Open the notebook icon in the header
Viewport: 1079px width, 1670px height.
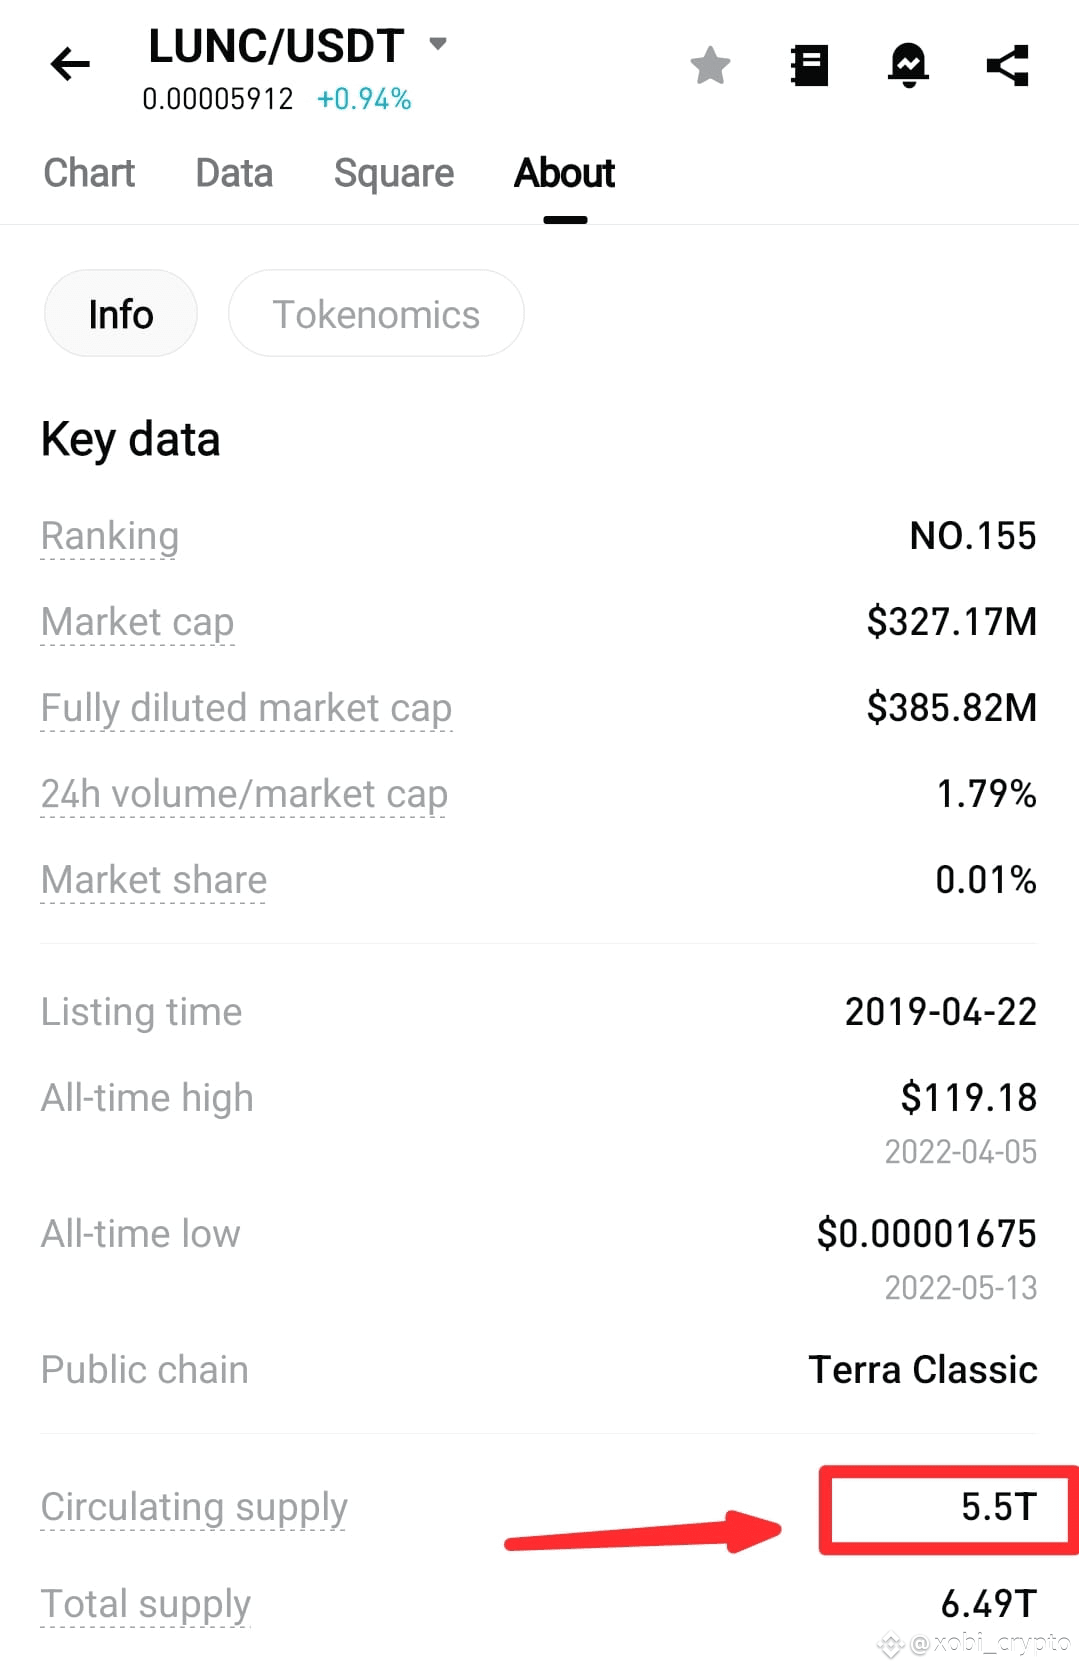click(x=809, y=66)
